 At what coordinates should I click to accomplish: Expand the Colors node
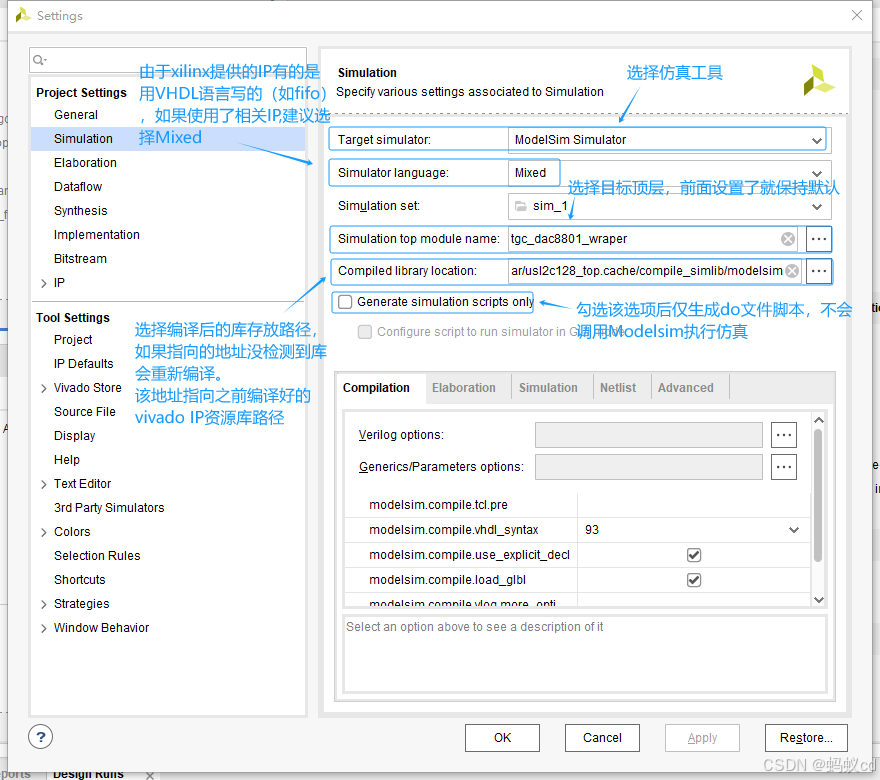44,532
